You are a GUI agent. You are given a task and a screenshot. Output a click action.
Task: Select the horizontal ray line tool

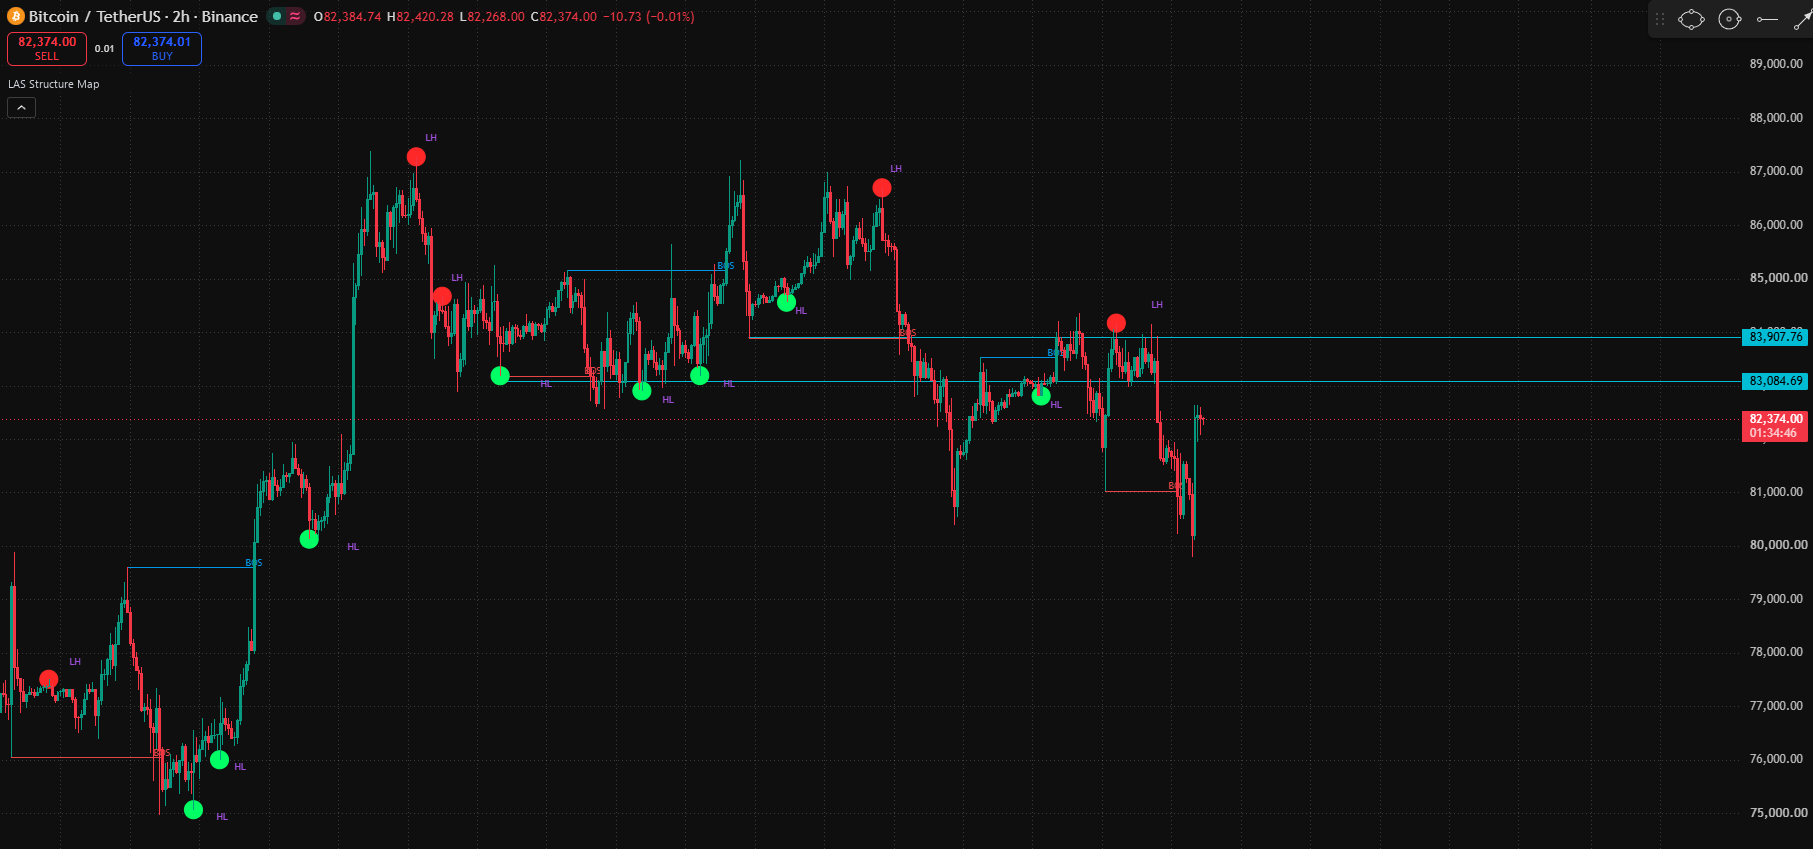(1767, 19)
